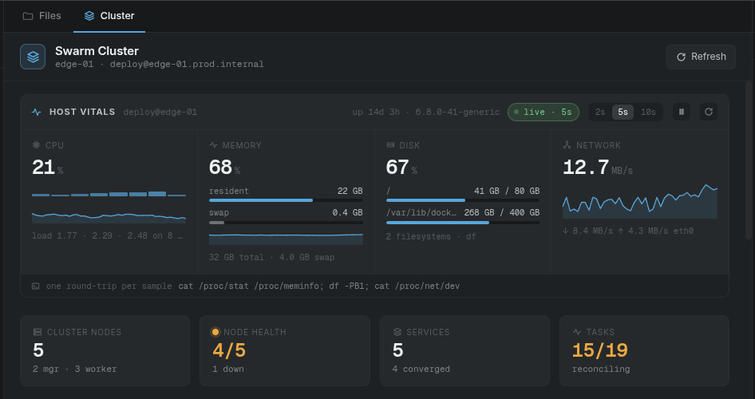Open the Node Health 4/5 card
755x399 pixels.
(x=285, y=350)
